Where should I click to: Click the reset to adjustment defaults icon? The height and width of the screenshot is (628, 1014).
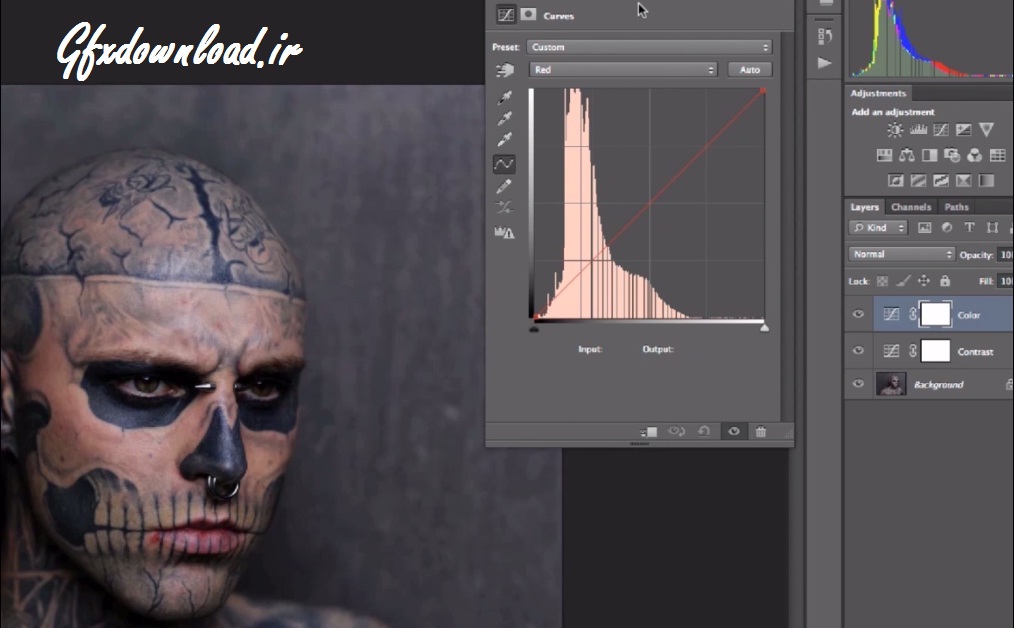(x=704, y=431)
